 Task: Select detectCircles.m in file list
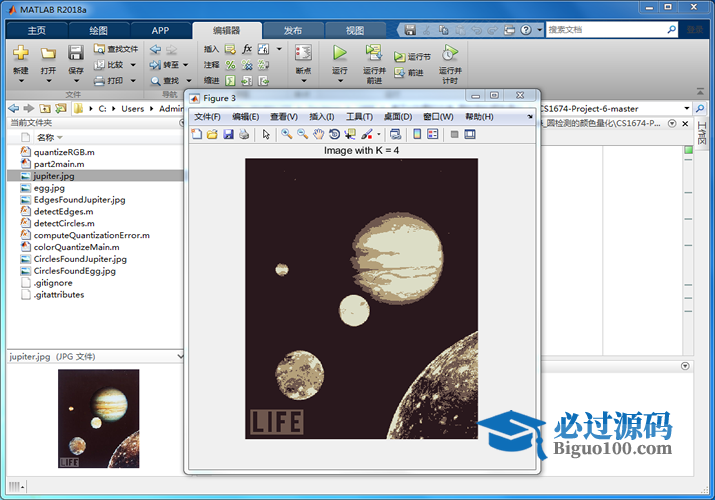[64, 223]
